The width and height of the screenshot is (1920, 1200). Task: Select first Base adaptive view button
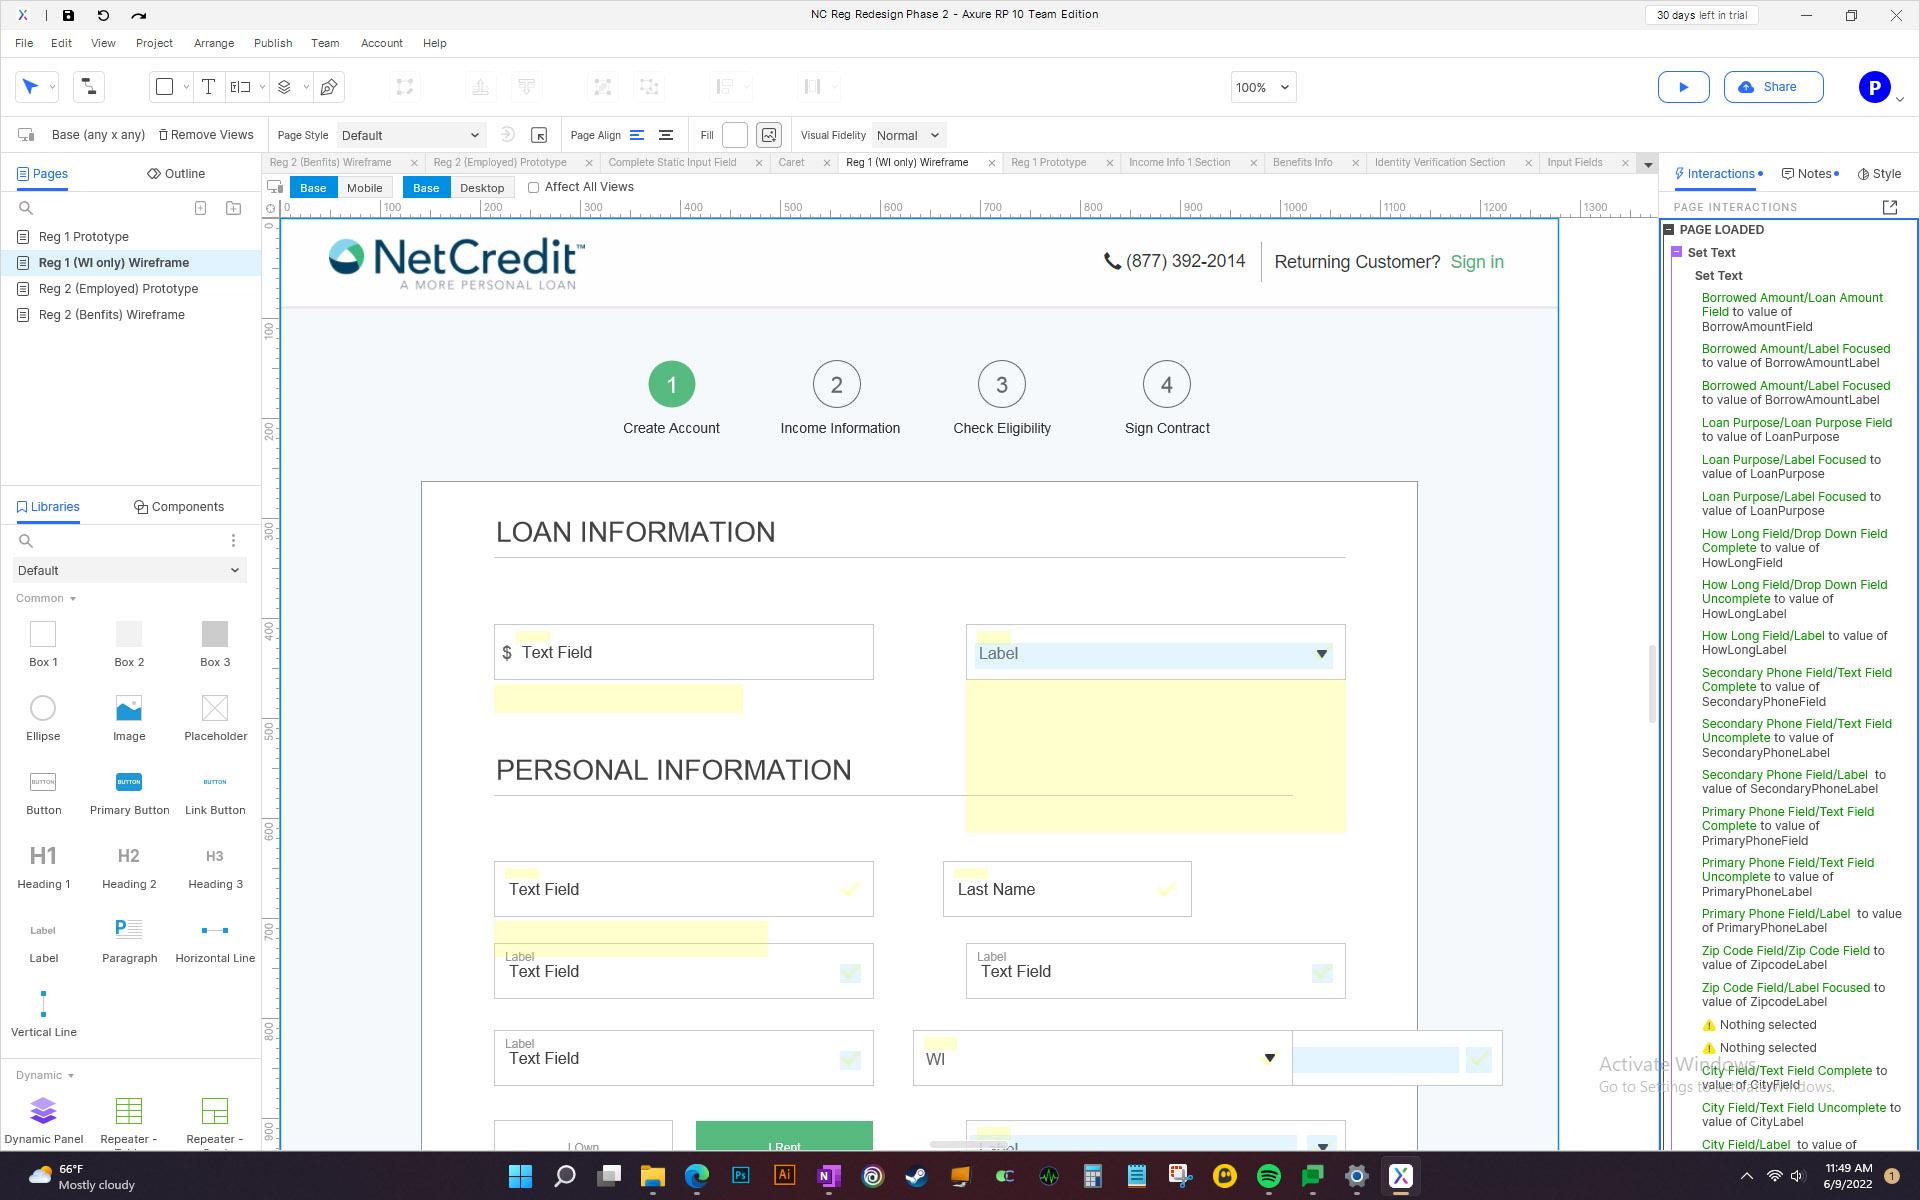point(313,188)
